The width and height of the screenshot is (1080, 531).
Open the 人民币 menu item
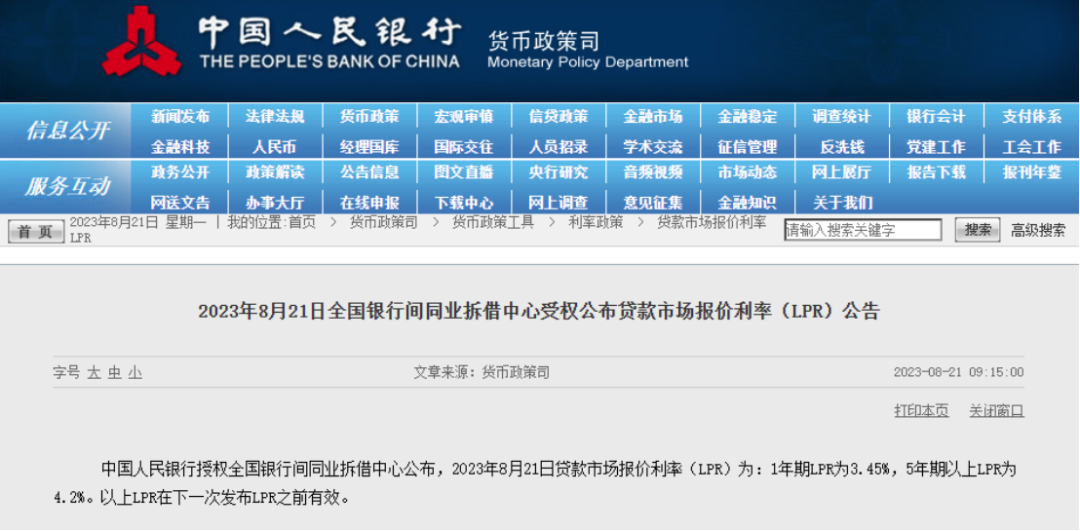click(x=274, y=147)
